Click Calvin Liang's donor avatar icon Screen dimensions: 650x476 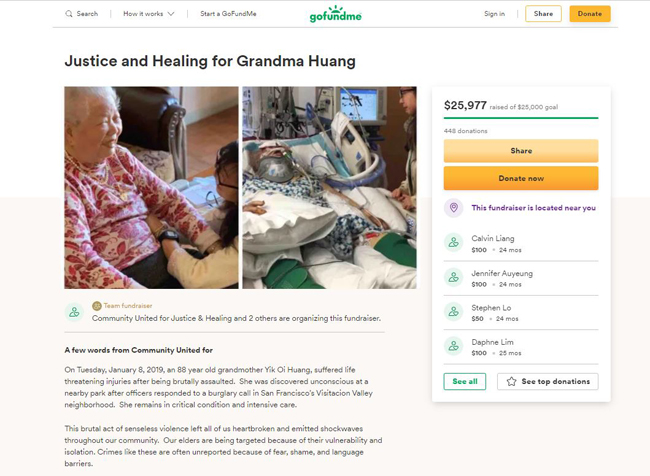pos(454,243)
